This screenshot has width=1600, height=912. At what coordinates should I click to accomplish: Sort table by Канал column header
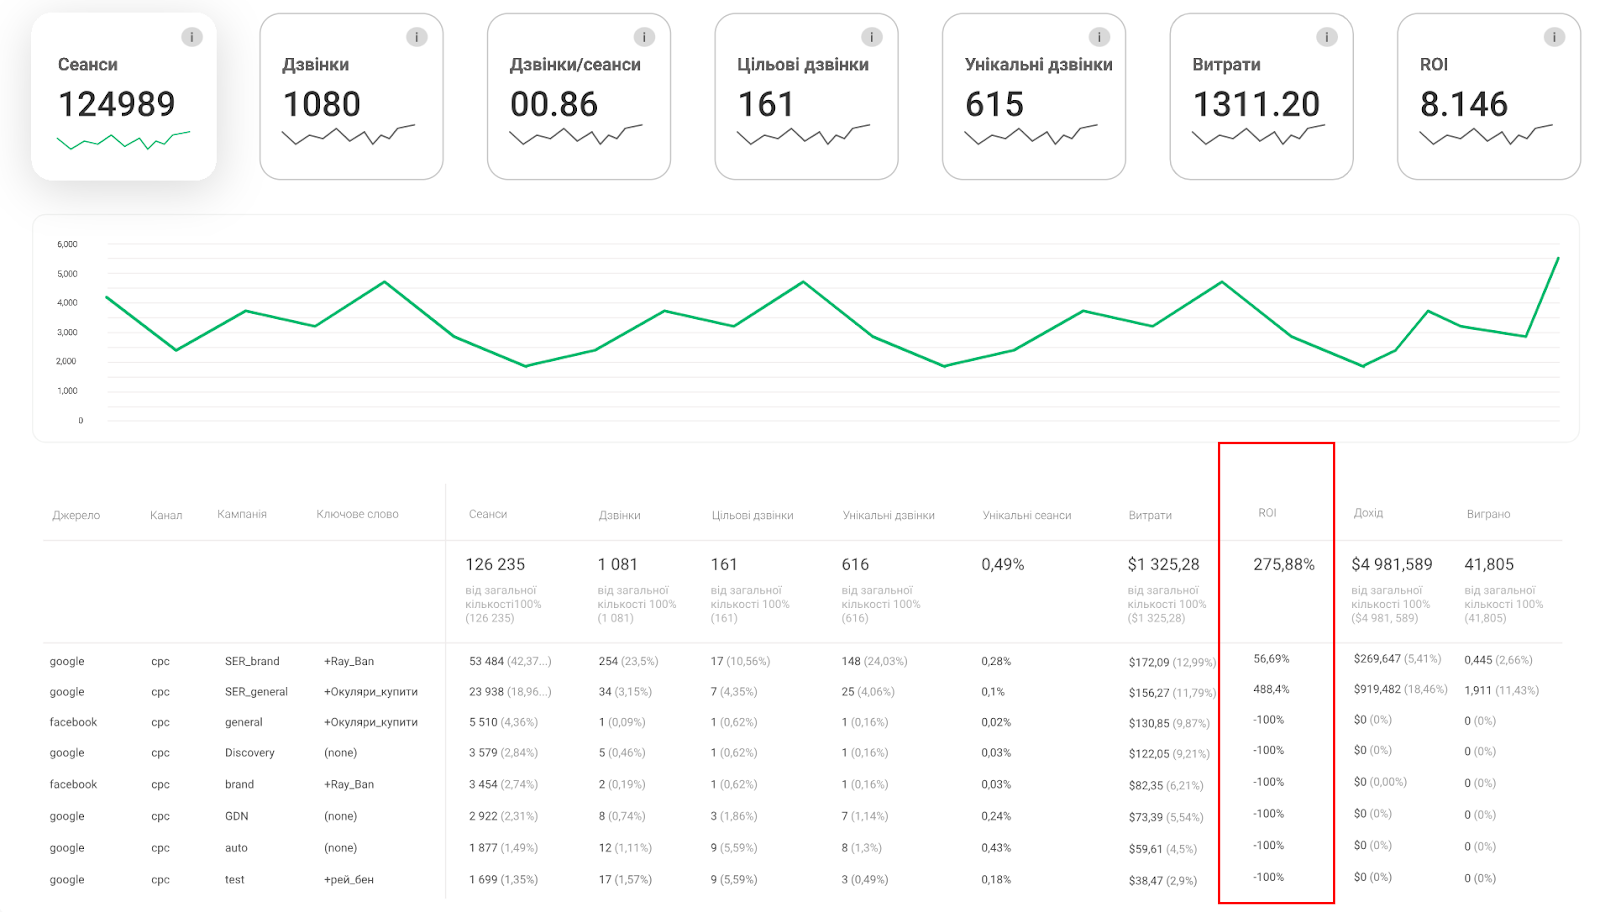coord(166,515)
